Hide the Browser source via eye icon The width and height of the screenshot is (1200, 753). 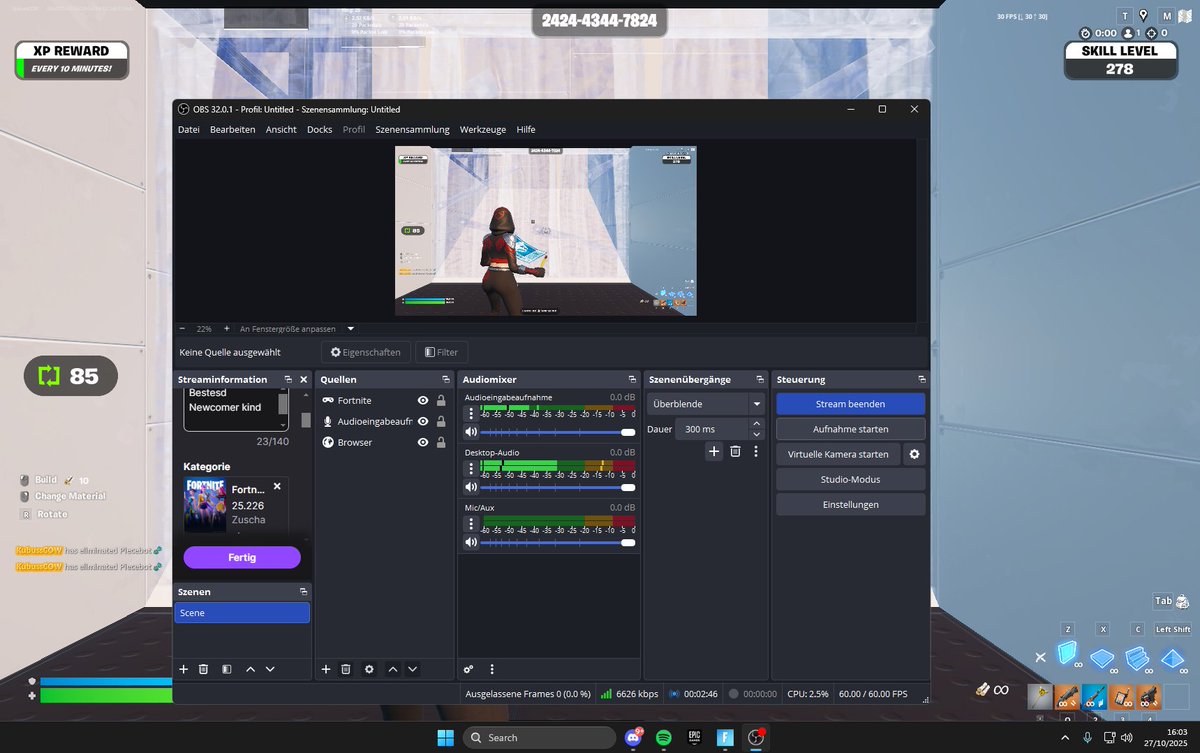[423, 442]
